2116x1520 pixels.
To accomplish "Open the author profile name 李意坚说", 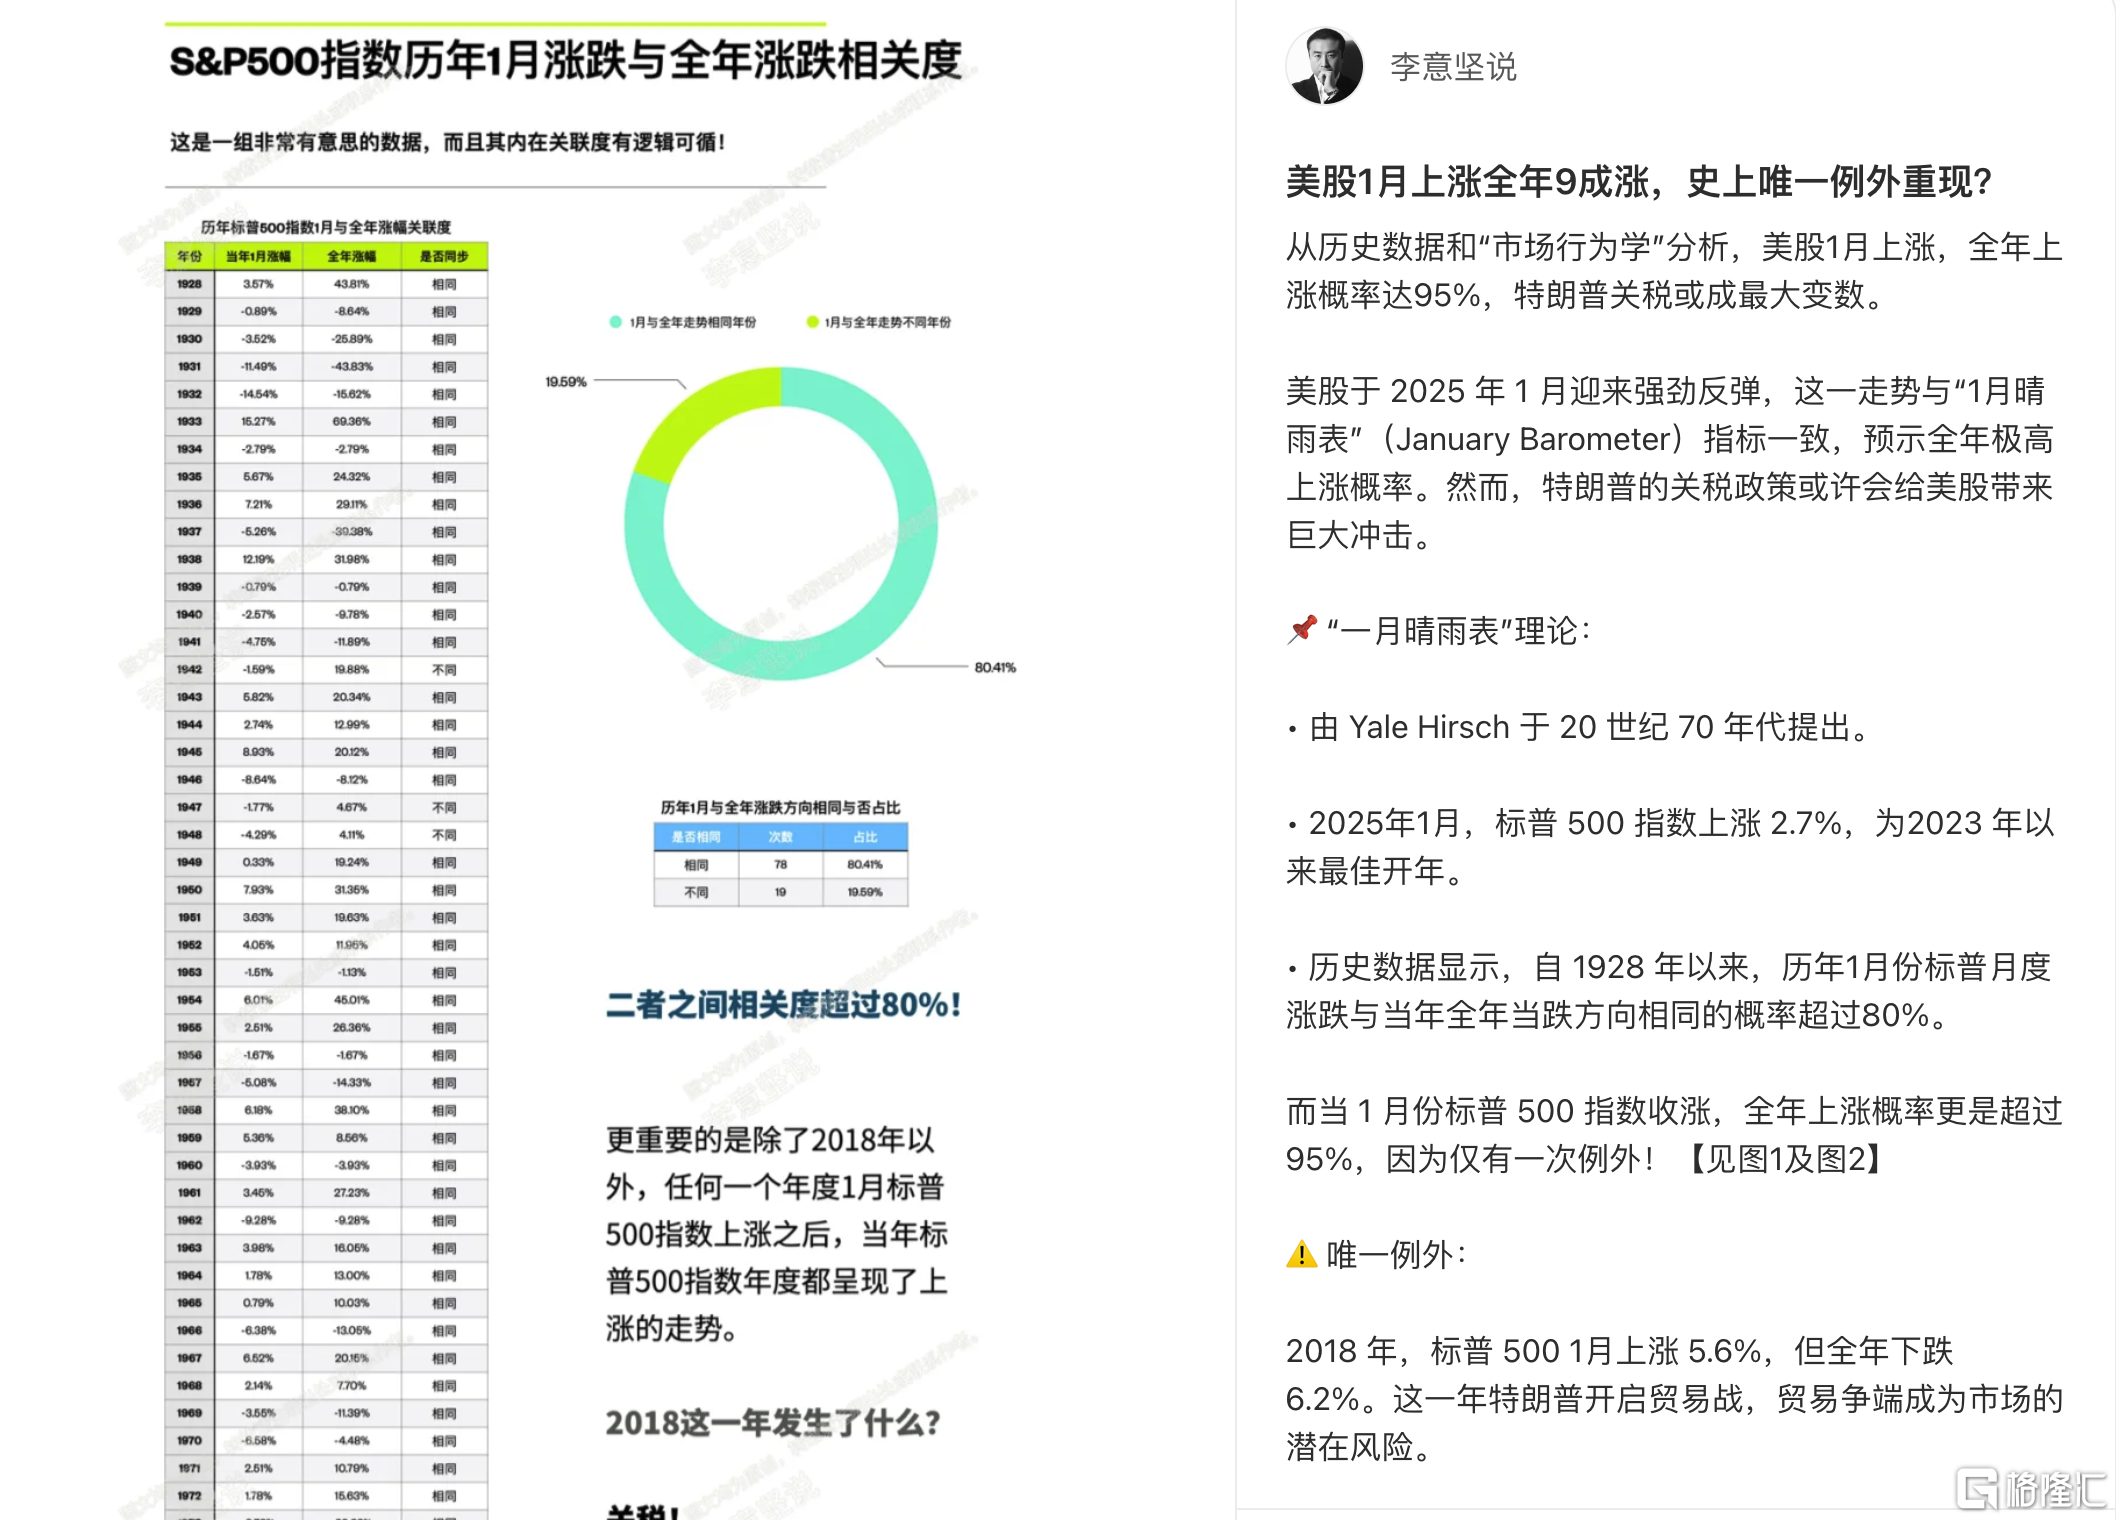I will click(1453, 67).
